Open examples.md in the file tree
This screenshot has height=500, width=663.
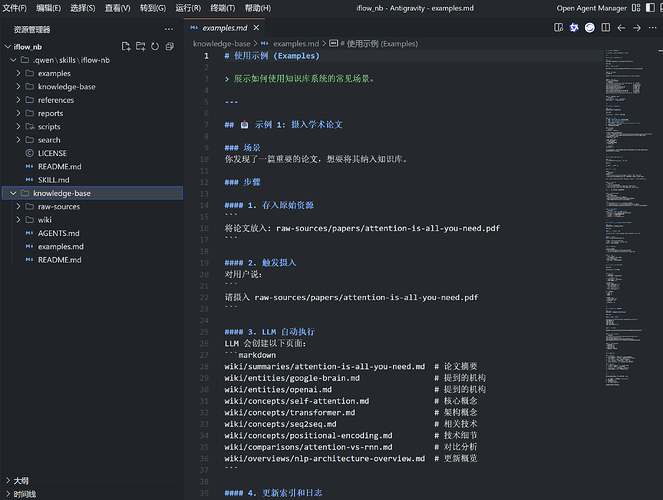click(61, 246)
